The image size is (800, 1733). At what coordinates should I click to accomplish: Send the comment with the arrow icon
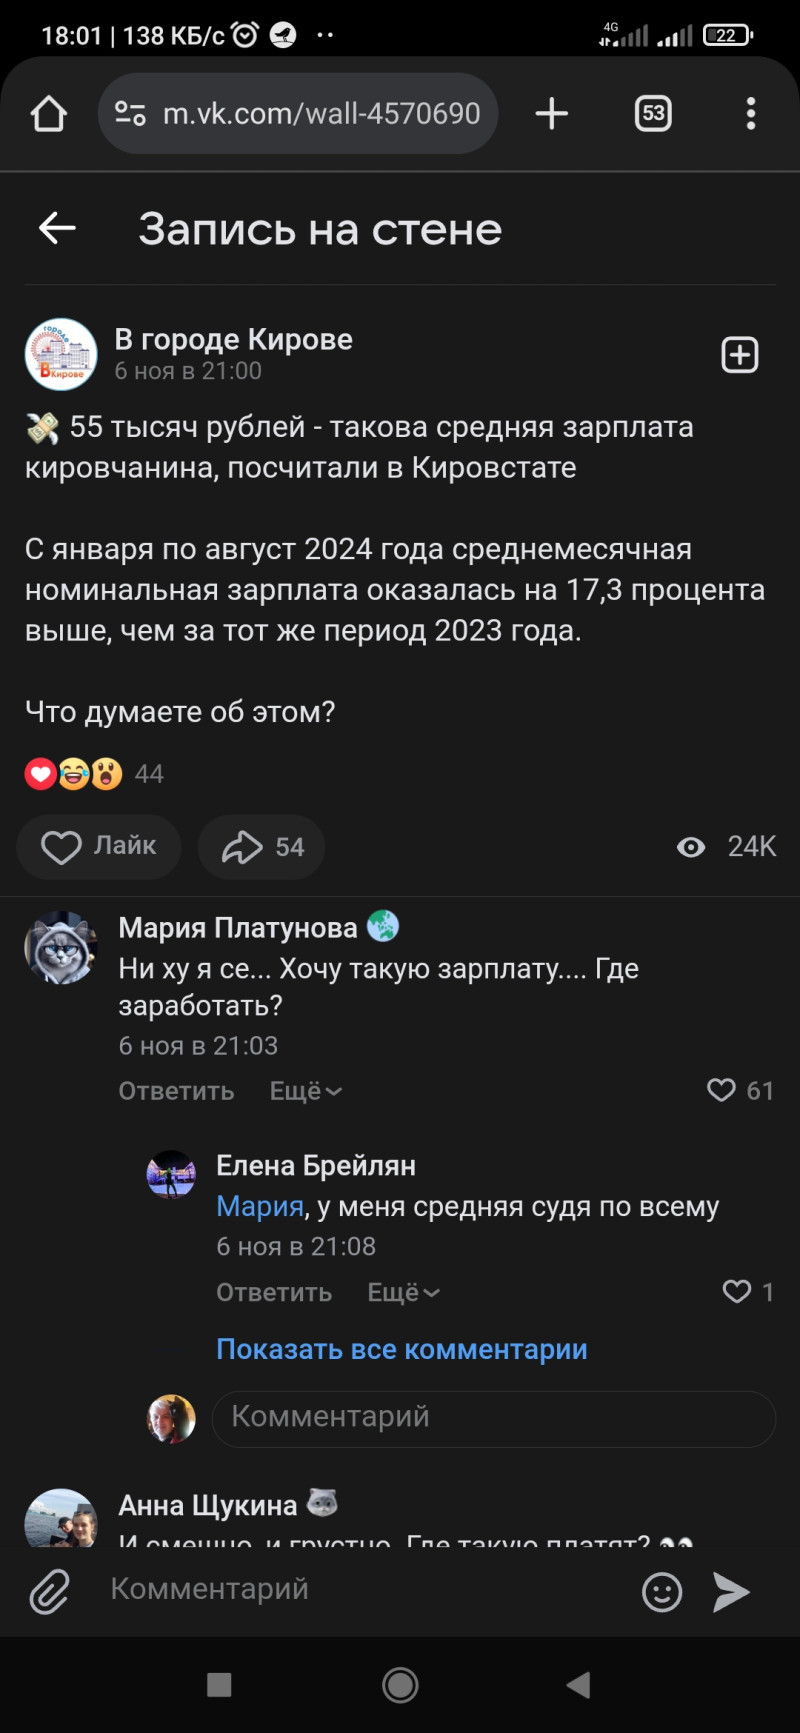pos(731,1591)
